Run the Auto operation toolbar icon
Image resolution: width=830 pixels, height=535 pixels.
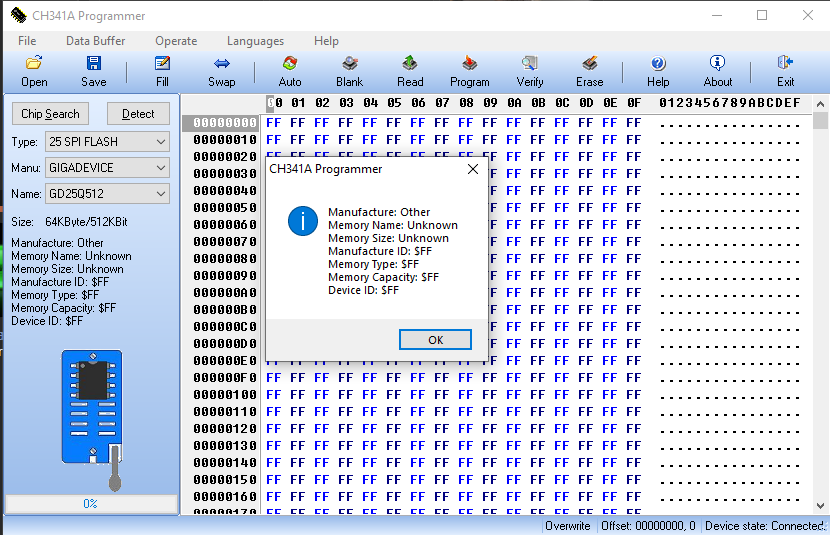[290, 64]
